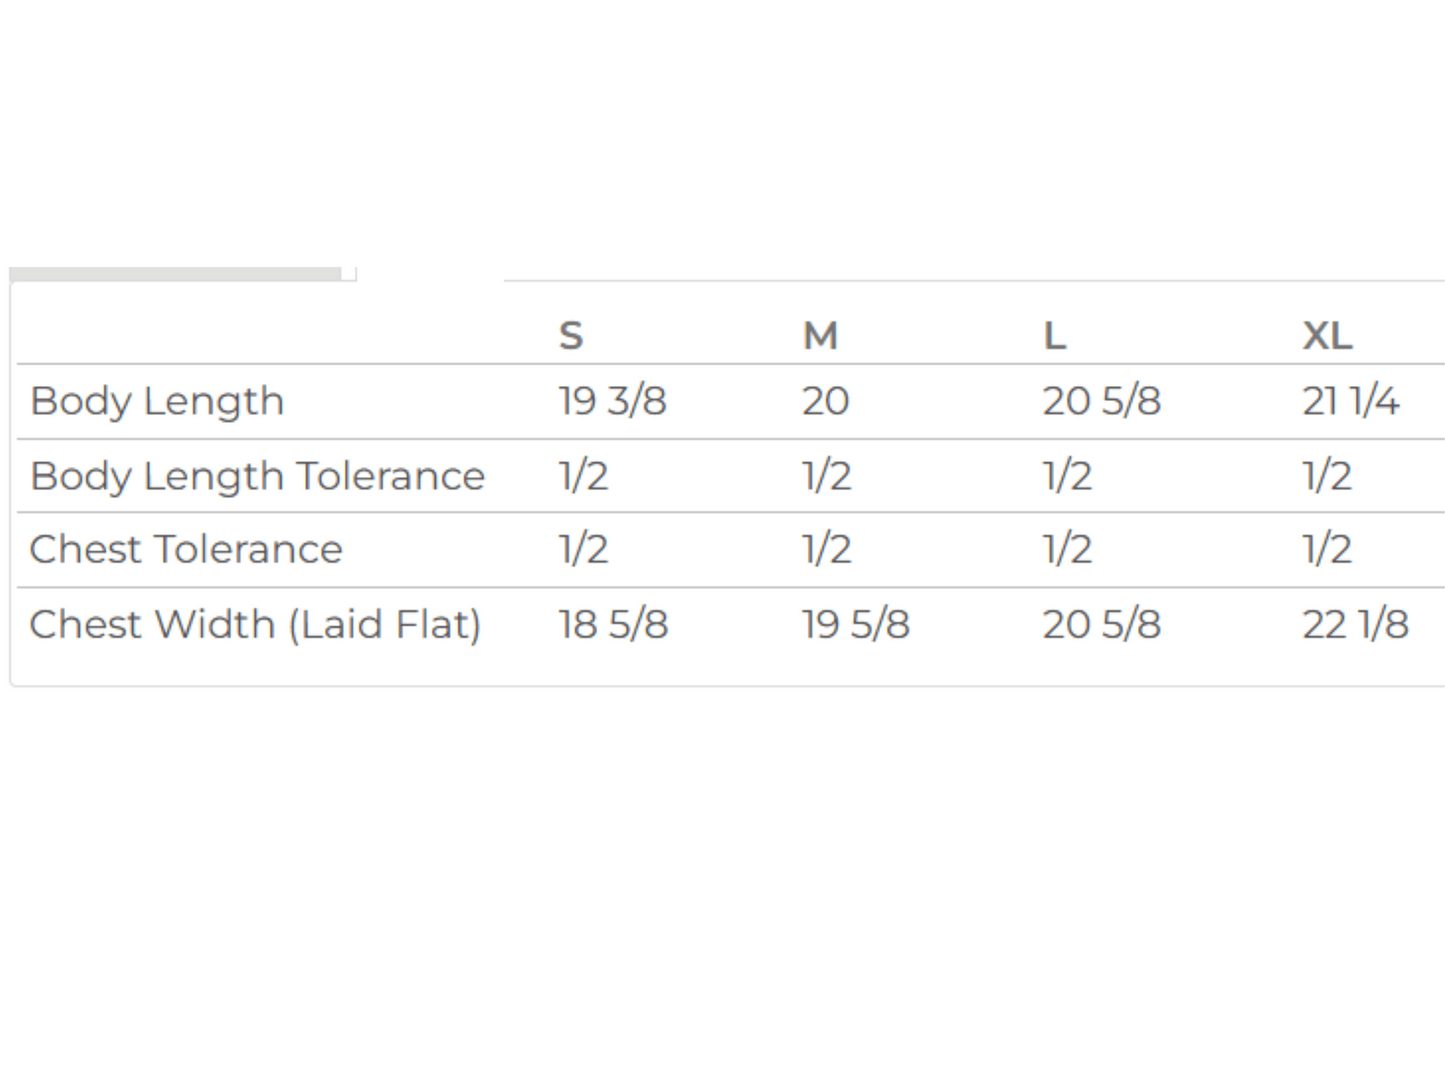Click the L column 20 5/8 chest width
The width and height of the screenshot is (1445, 1084).
pos(1101,624)
